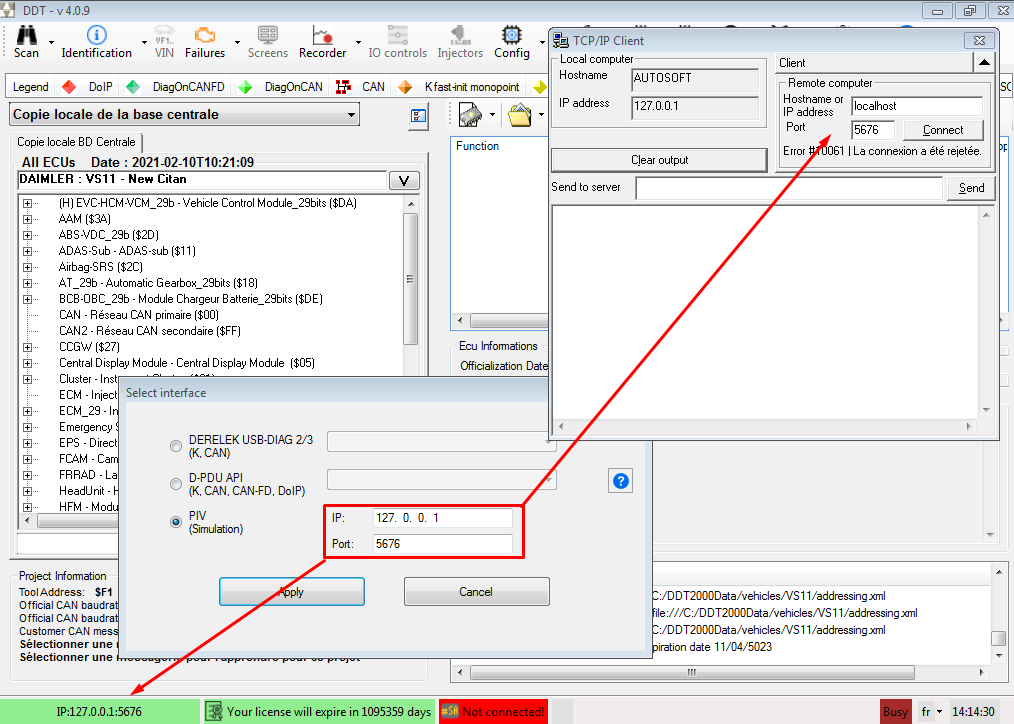1014x724 pixels.
Task: Open the Config chip icon
Action: point(512,36)
